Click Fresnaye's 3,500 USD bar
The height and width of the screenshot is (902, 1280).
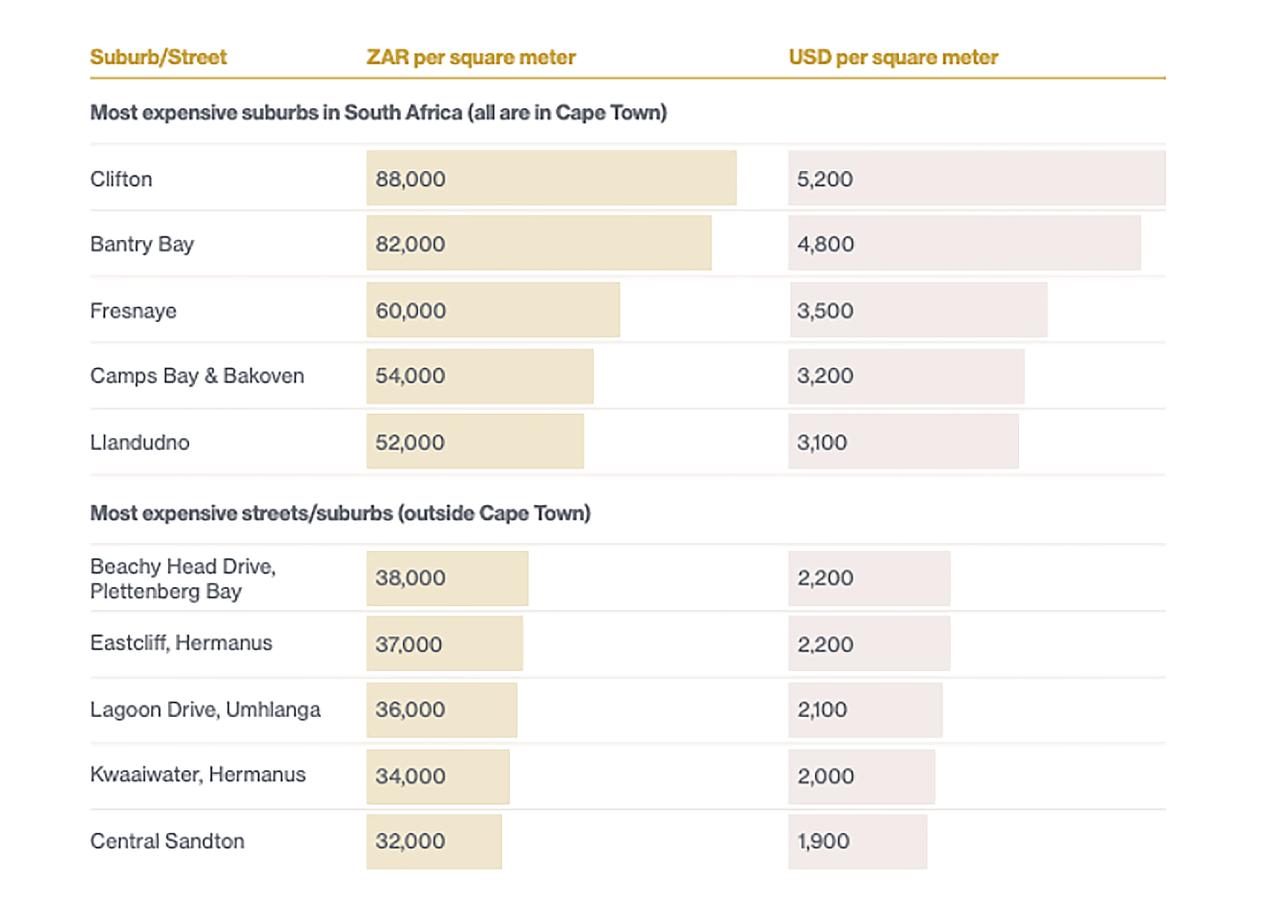(x=917, y=310)
